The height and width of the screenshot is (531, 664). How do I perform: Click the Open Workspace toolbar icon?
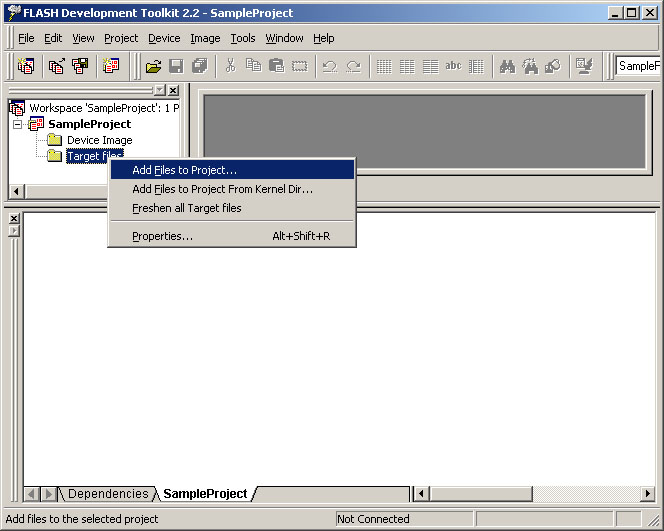tap(56, 66)
